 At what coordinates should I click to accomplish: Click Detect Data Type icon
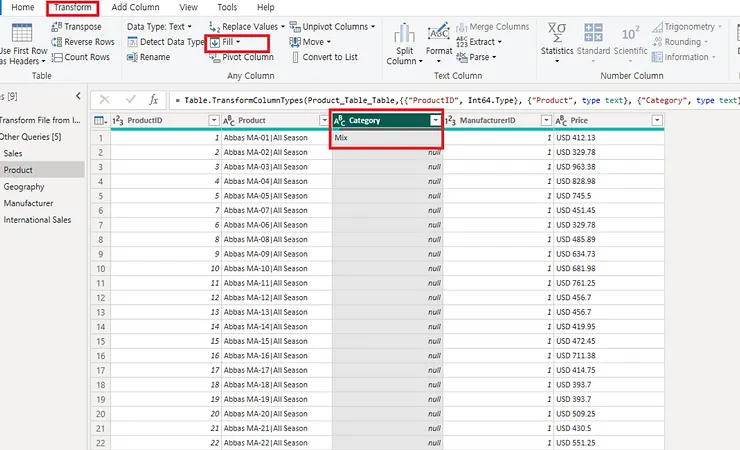click(x=132, y=42)
